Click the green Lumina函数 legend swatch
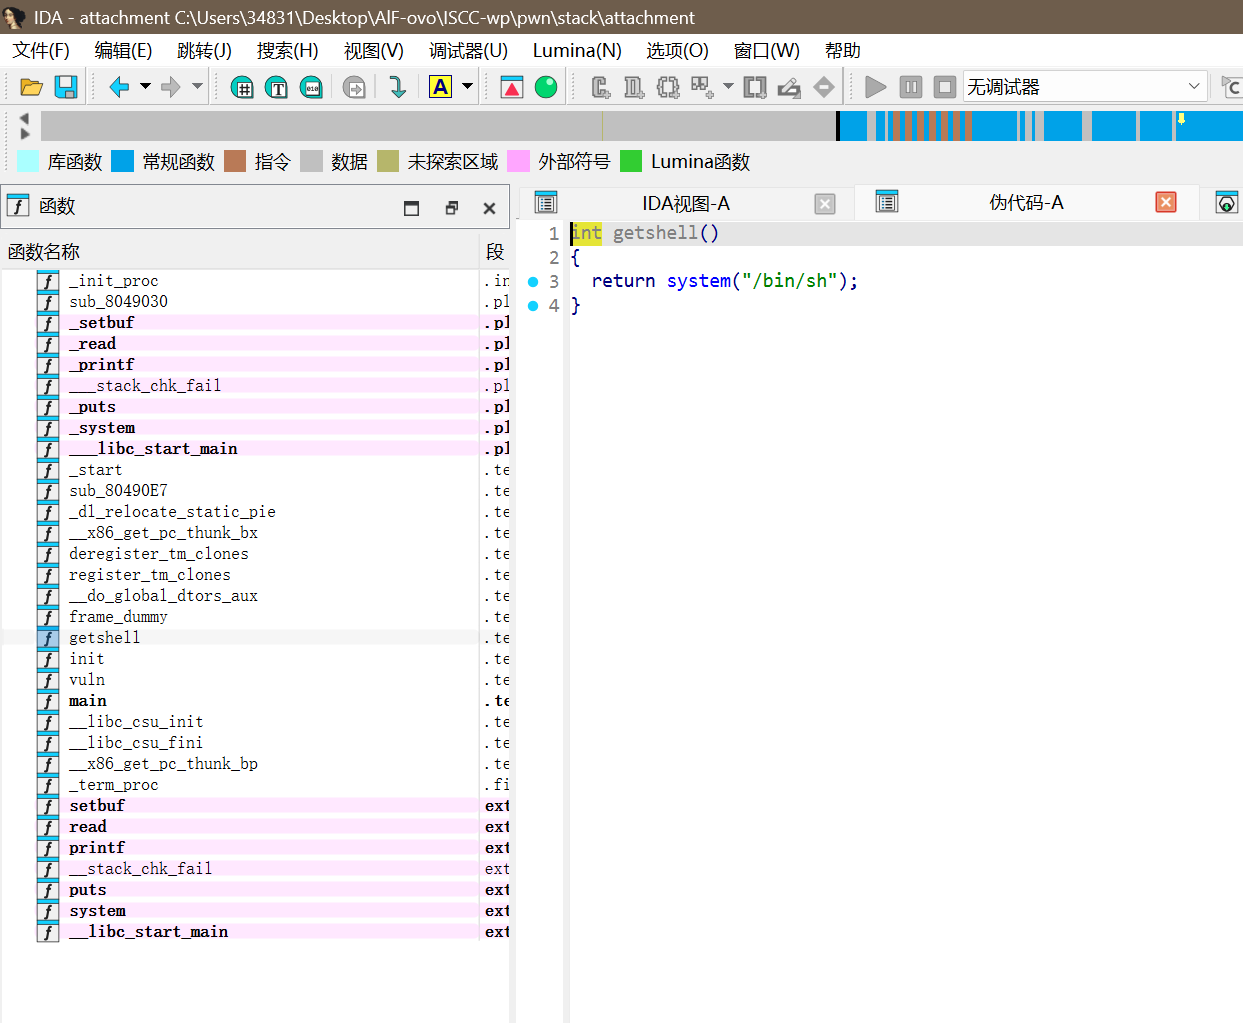 (x=631, y=161)
